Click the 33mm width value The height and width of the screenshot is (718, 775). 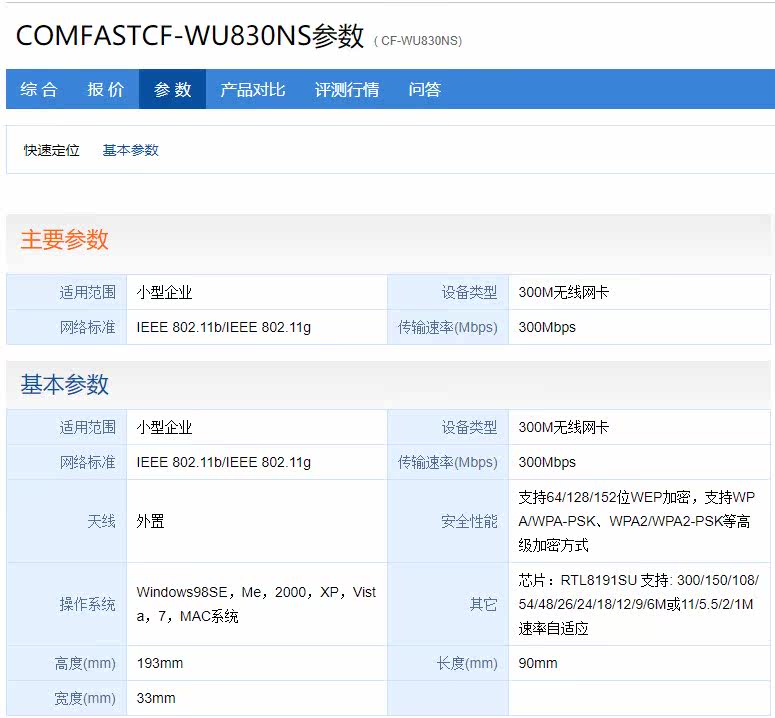pyautogui.click(x=156, y=698)
